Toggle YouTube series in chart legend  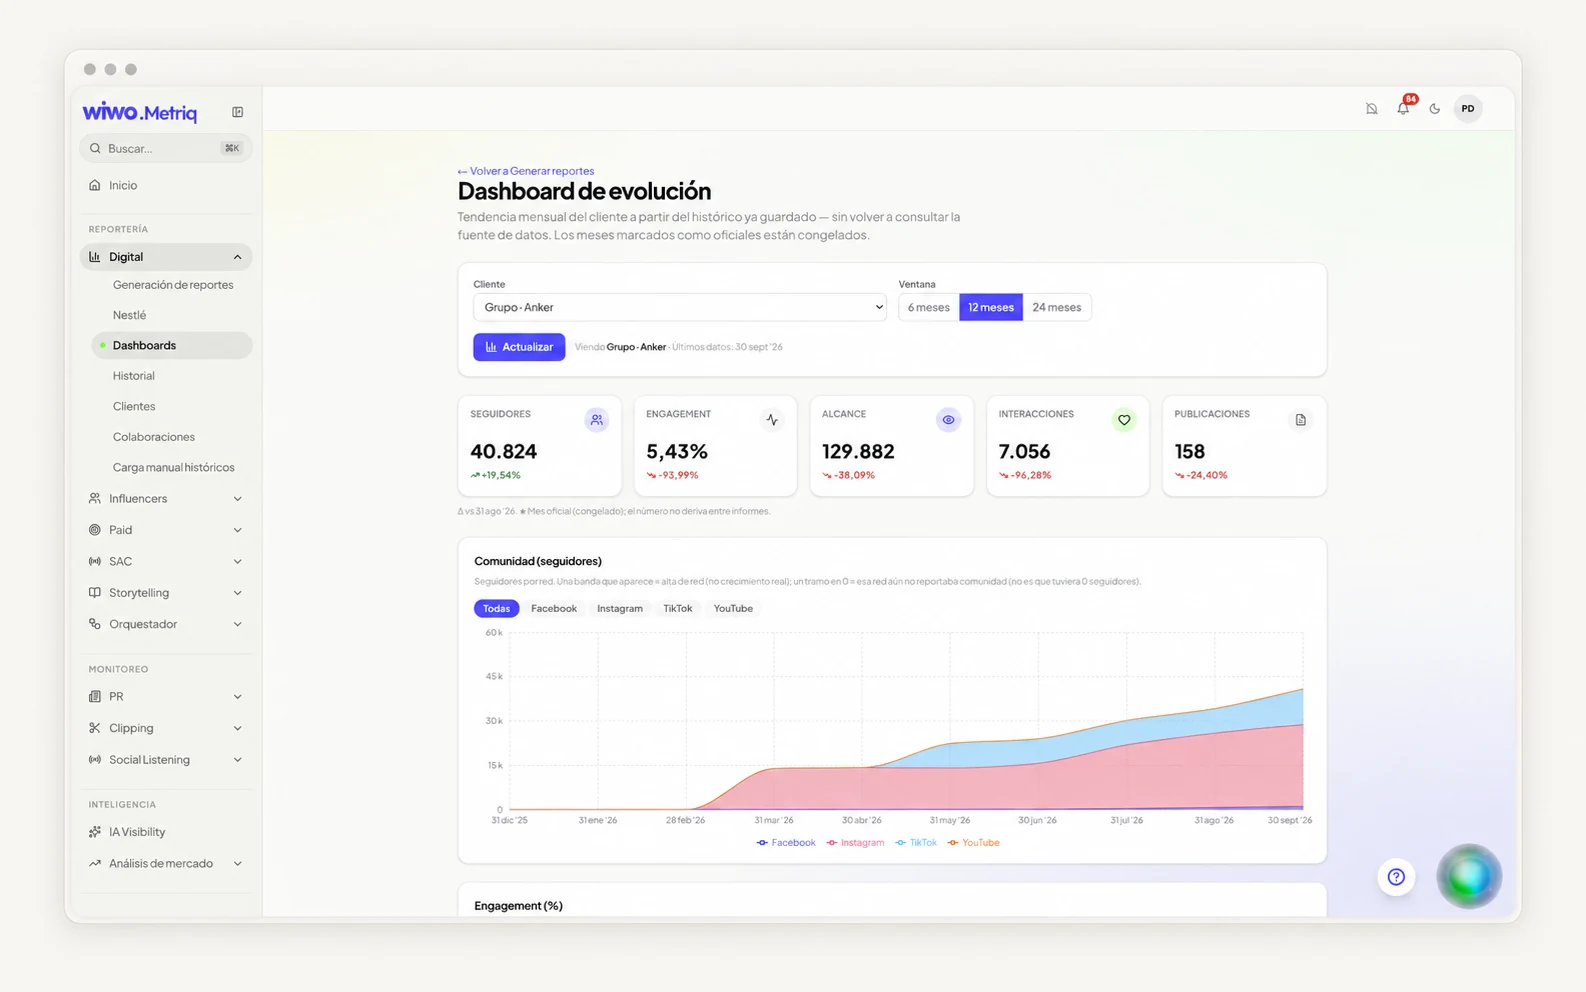coord(974,843)
